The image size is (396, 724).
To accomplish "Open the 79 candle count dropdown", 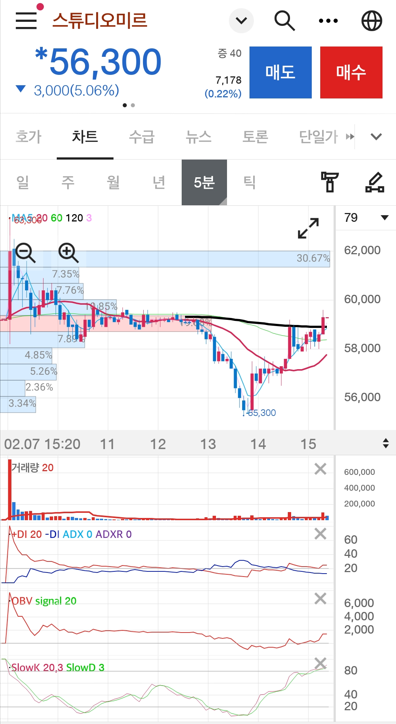I will [366, 217].
